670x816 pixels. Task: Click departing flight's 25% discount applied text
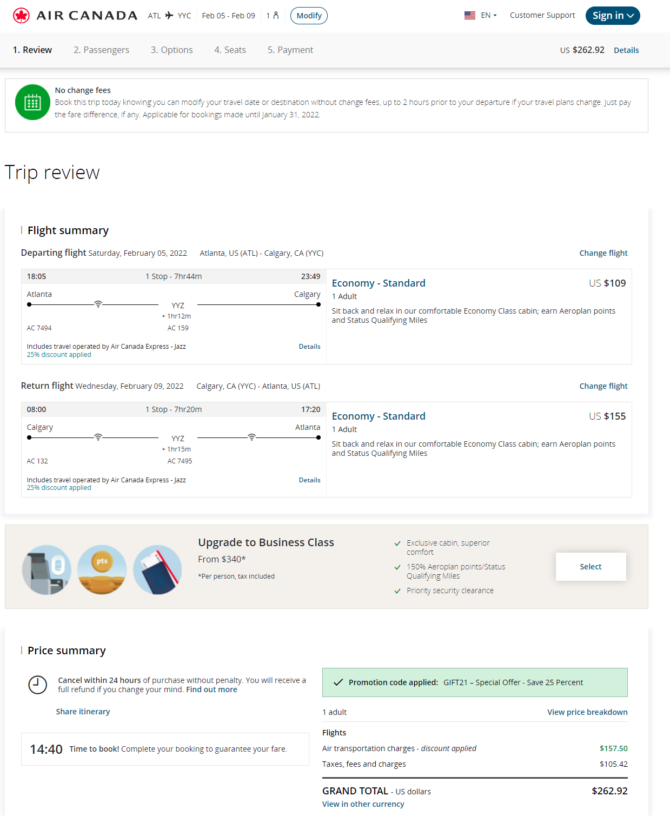(59, 354)
